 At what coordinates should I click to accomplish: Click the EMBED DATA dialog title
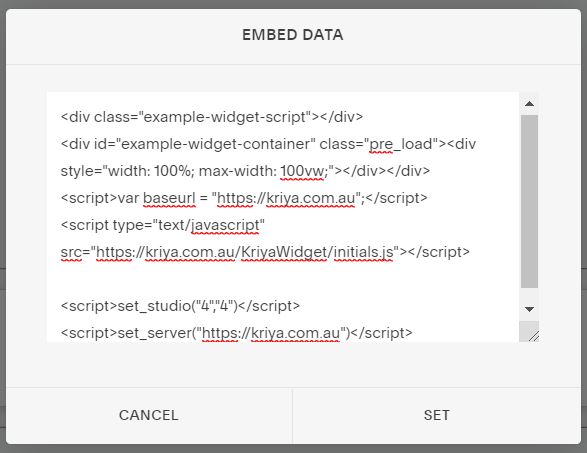point(293,35)
